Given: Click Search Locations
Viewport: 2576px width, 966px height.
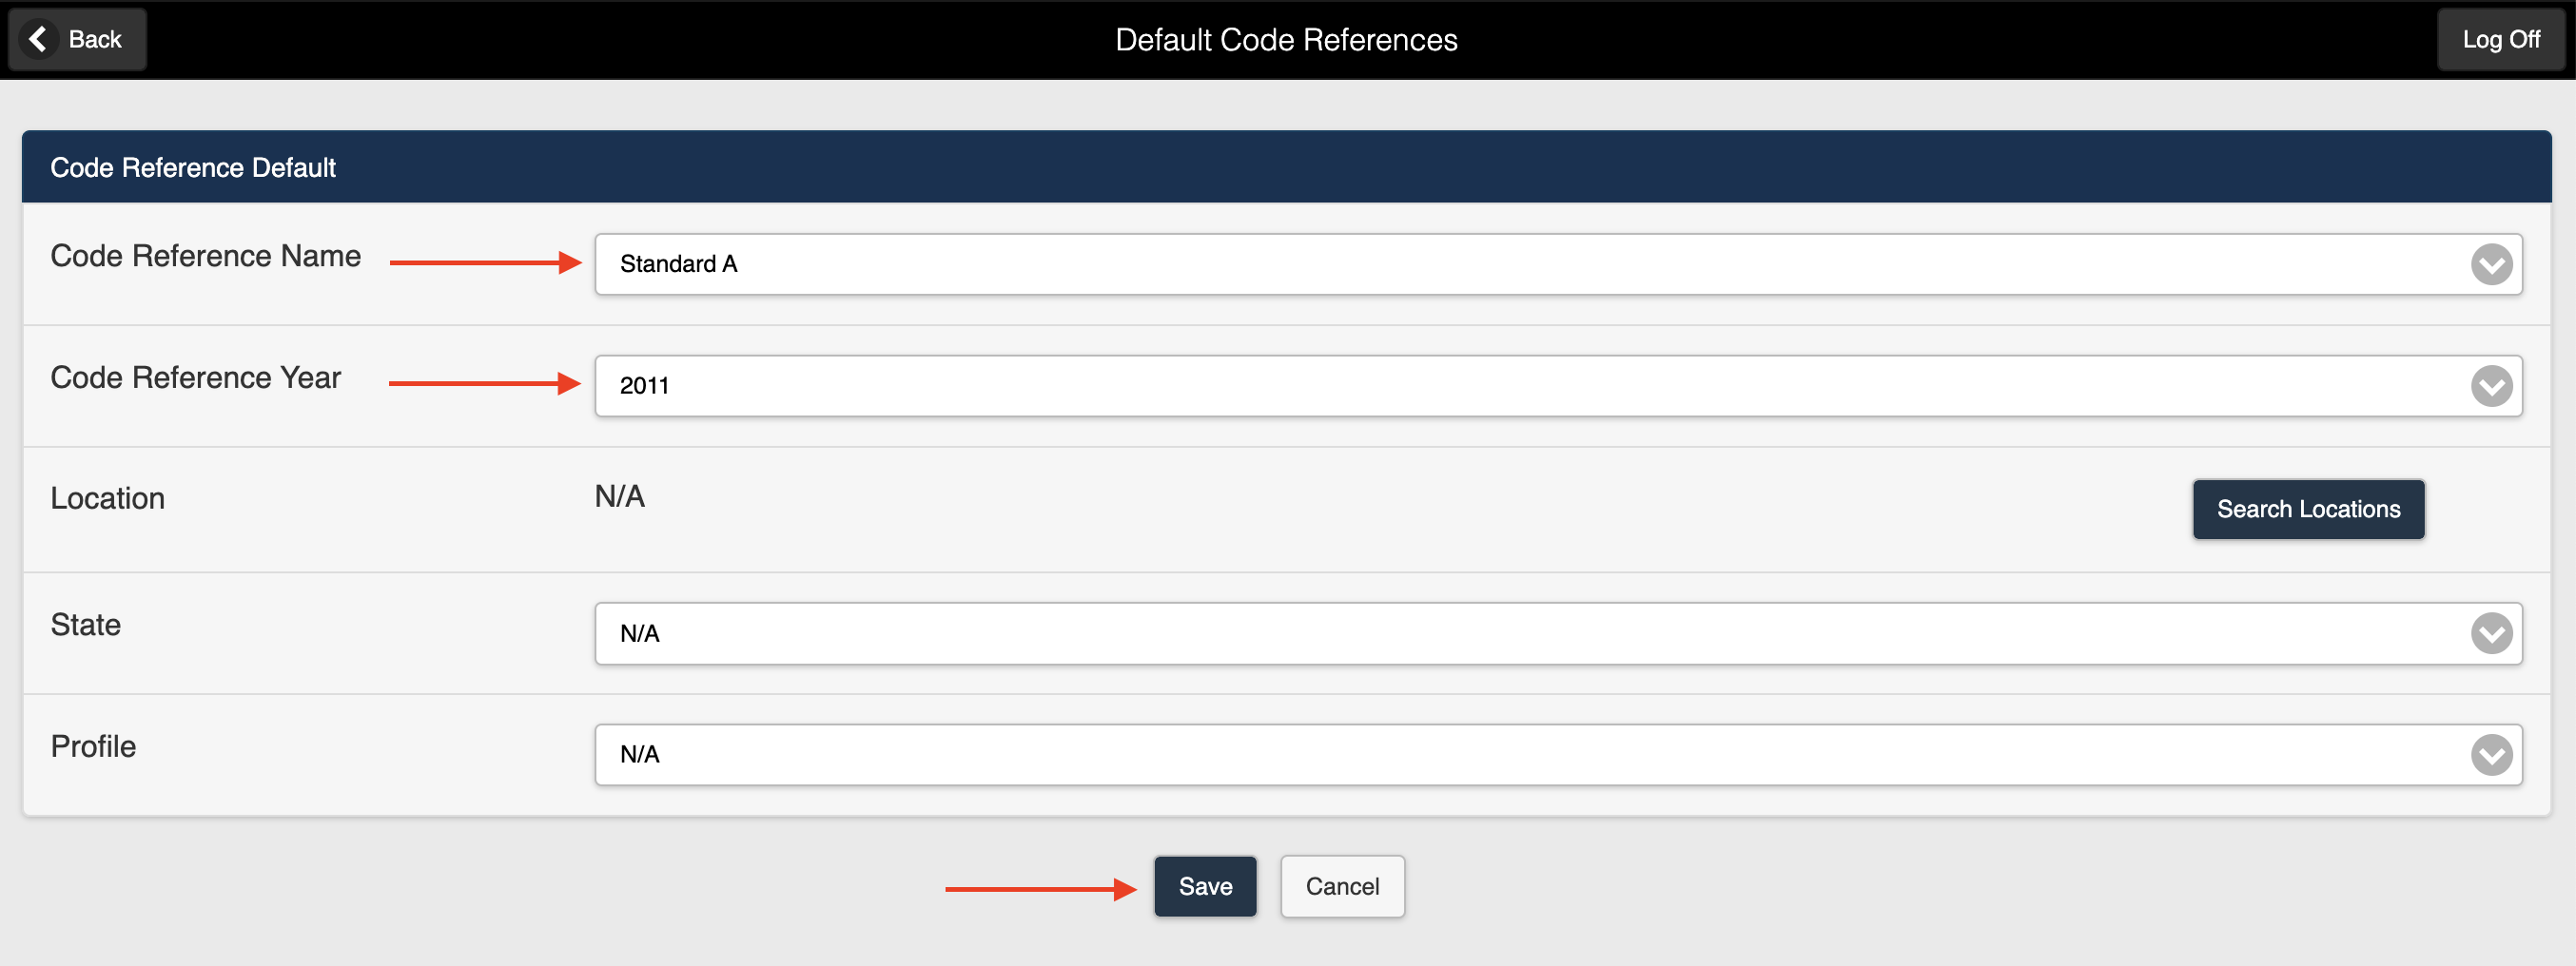Looking at the screenshot, I should (x=2308, y=509).
